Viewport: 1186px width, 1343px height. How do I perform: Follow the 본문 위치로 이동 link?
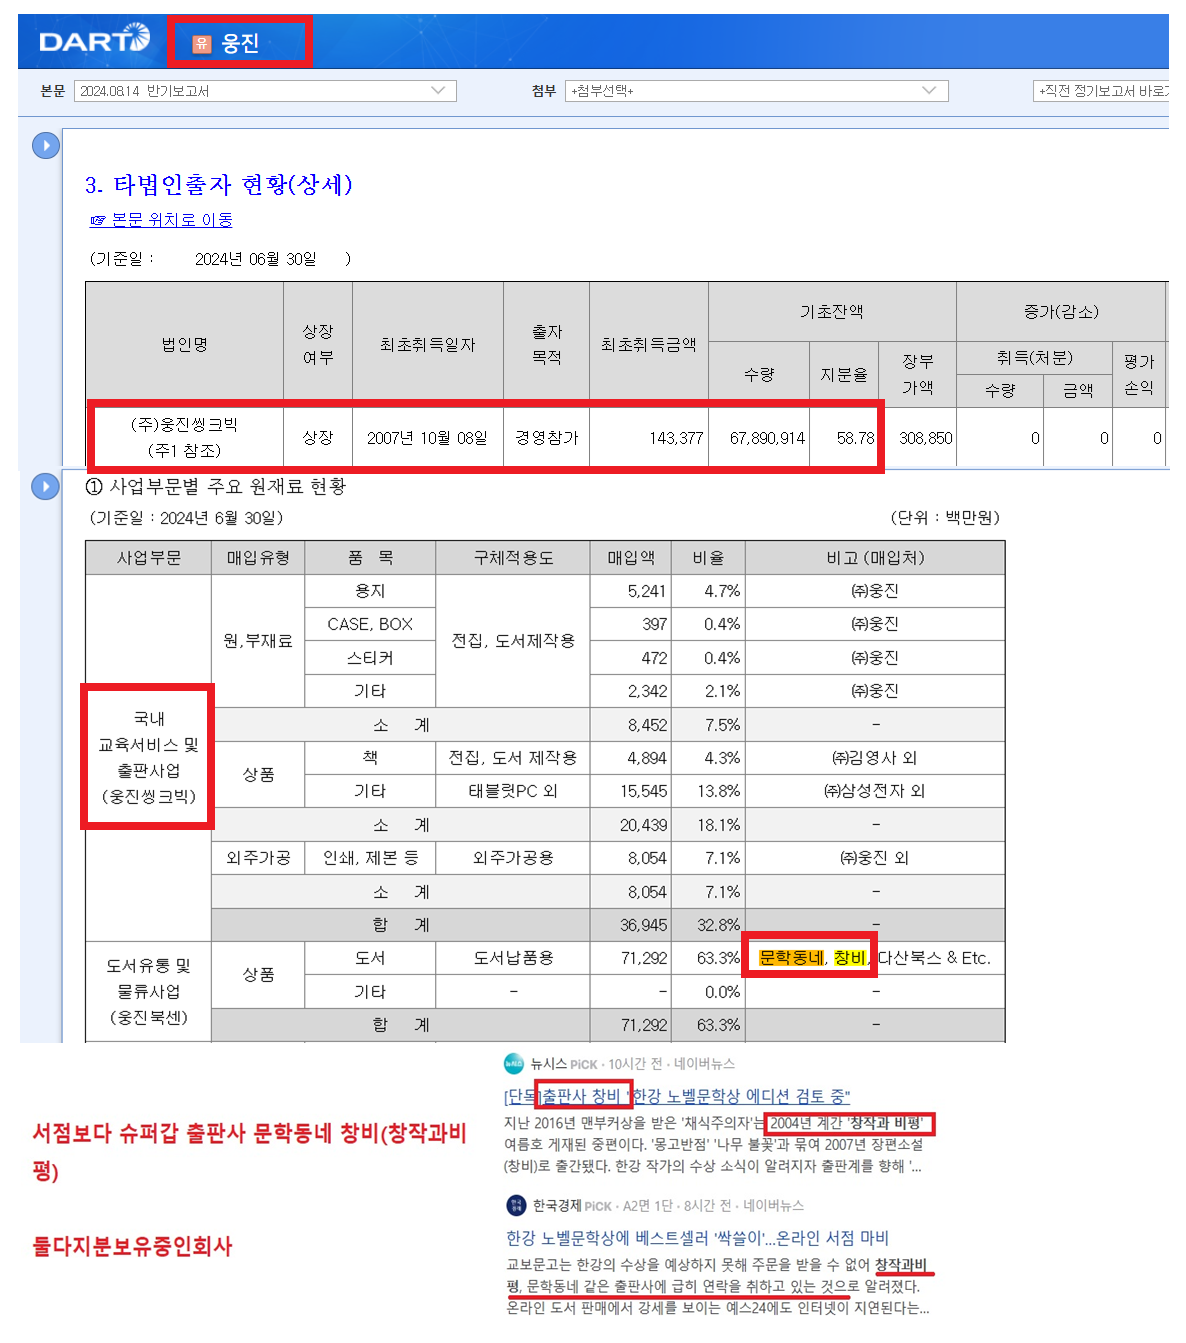click(x=171, y=220)
